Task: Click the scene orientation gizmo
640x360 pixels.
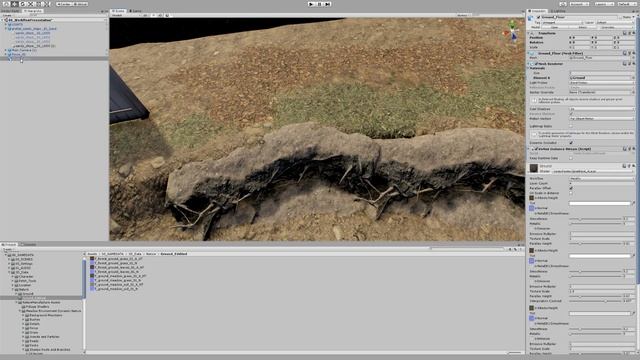Action: click(x=513, y=32)
